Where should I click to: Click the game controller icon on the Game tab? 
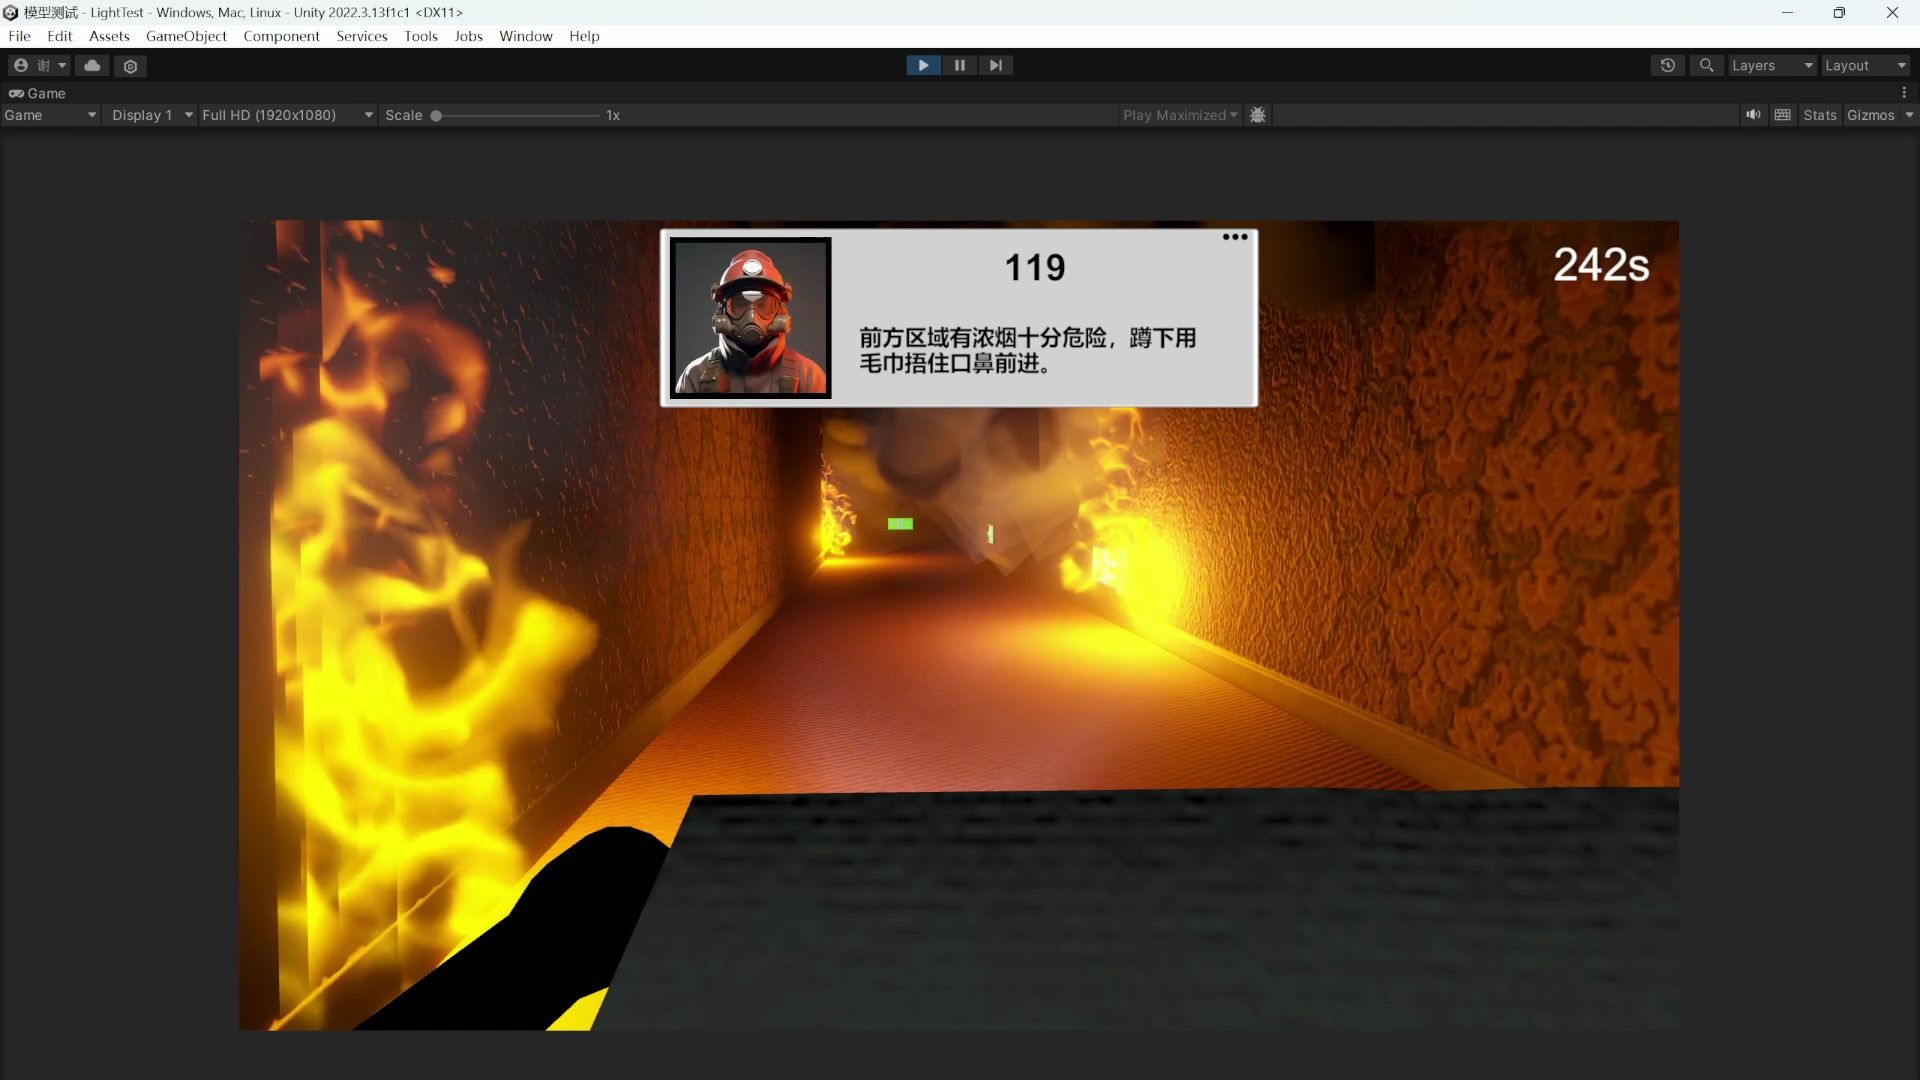coord(16,93)
